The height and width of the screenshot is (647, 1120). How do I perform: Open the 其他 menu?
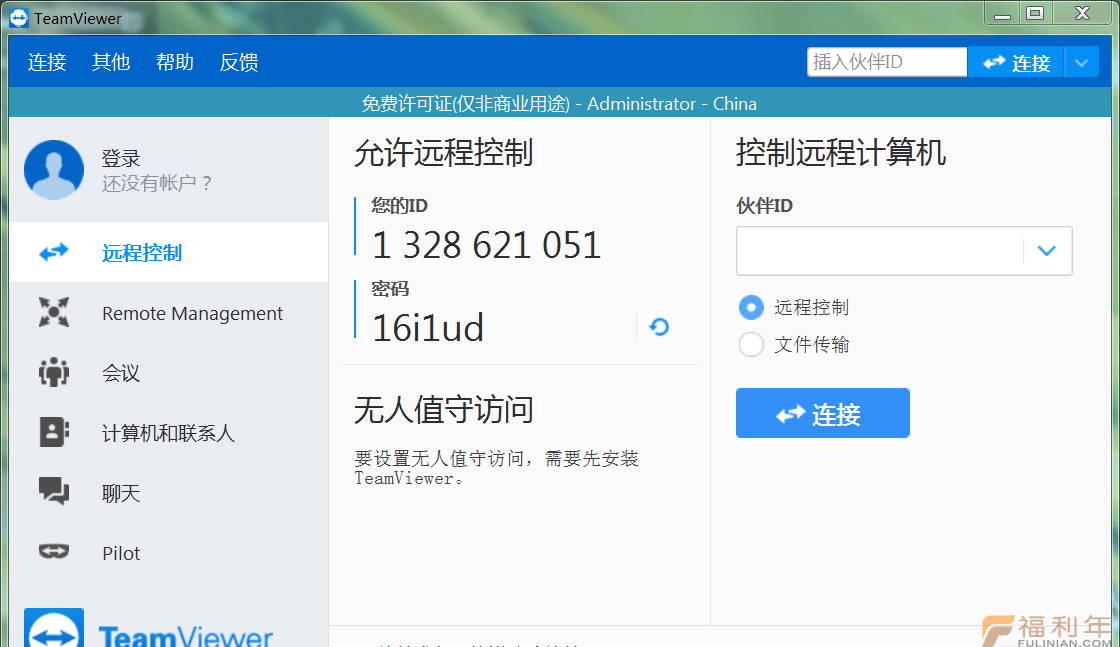[111, 63]
